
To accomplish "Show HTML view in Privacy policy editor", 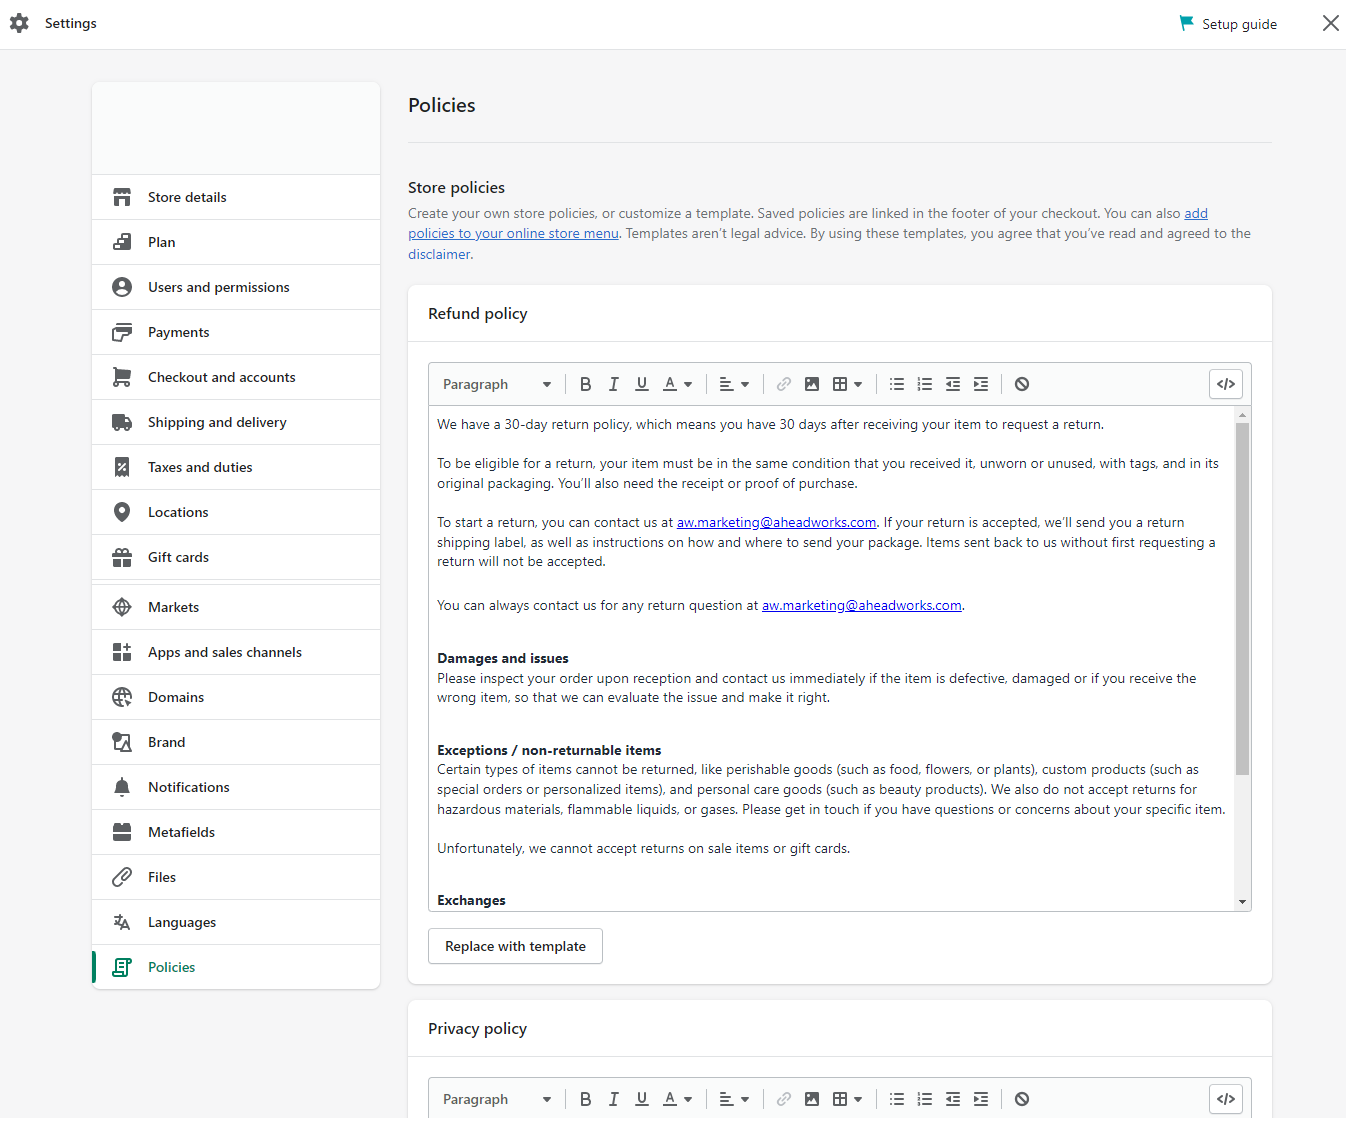I will pyautogui.click(x=1226, y=1099).
